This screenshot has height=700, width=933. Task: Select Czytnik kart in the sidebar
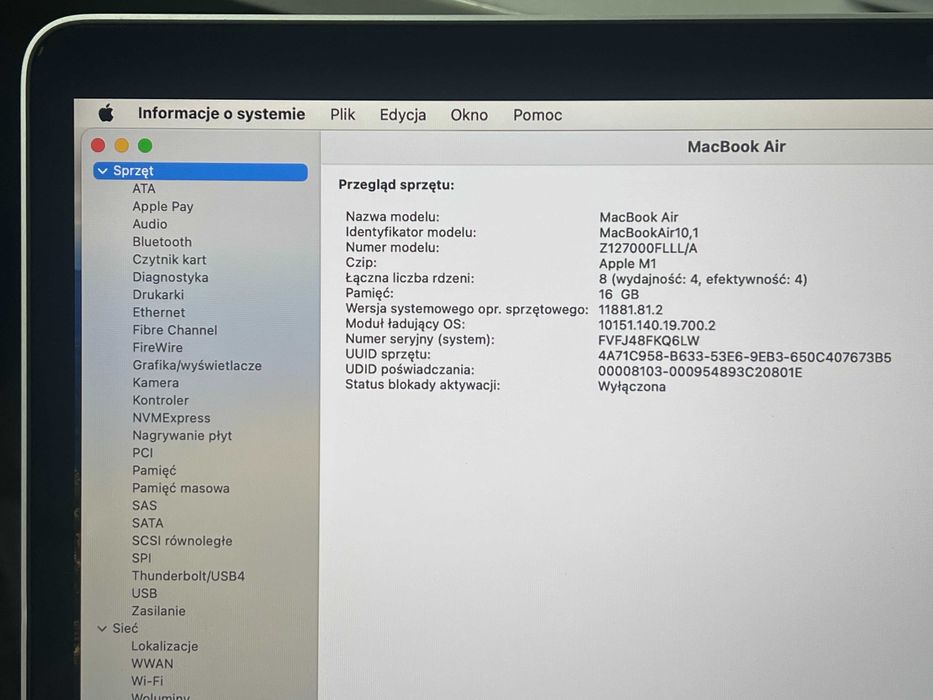pos(170,260)
